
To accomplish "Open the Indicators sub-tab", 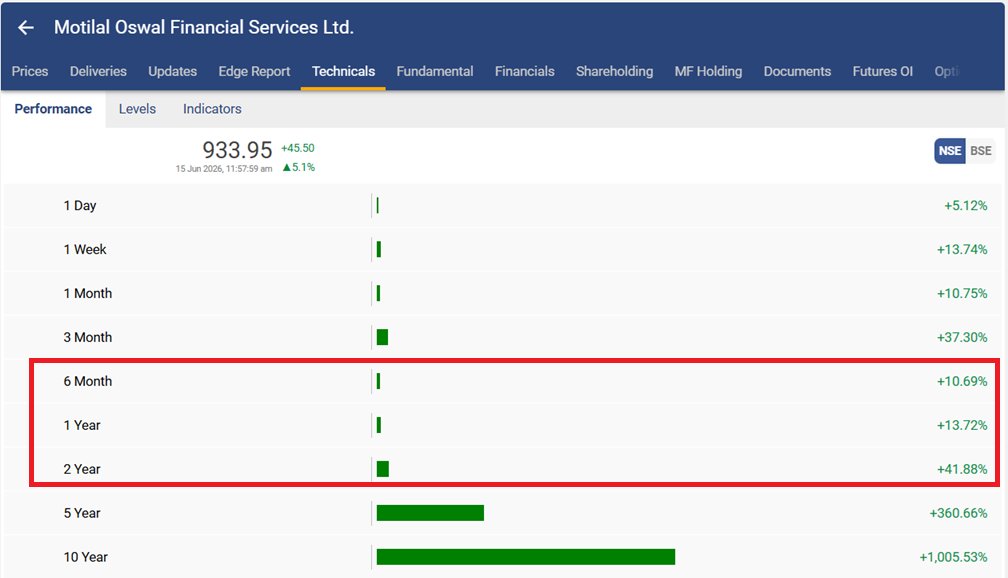I will 212,109.
